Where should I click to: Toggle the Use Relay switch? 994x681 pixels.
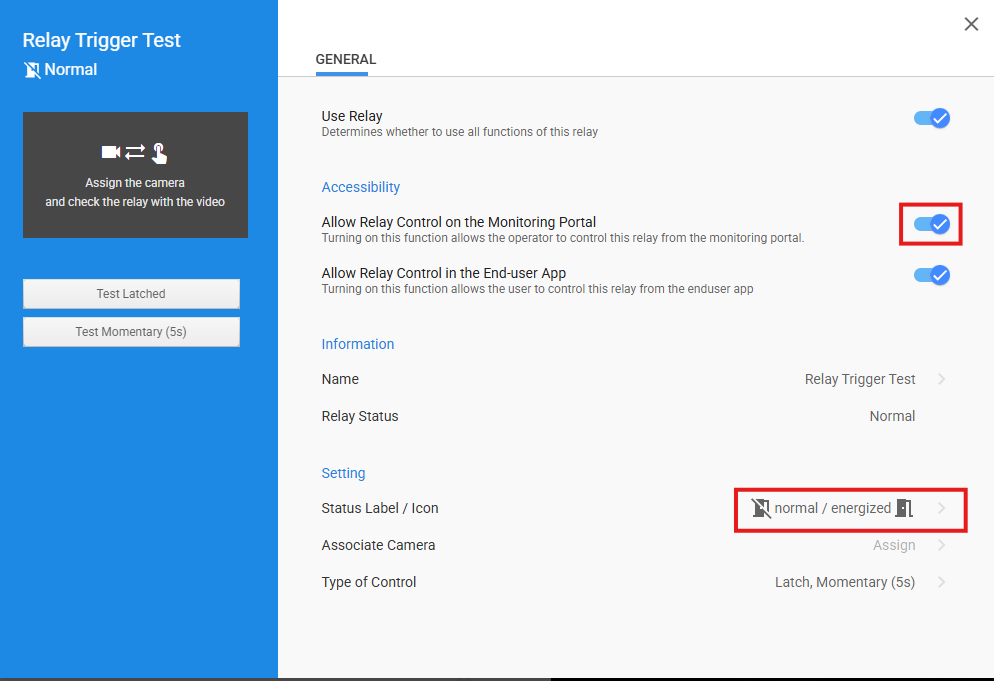coord(932,118)
